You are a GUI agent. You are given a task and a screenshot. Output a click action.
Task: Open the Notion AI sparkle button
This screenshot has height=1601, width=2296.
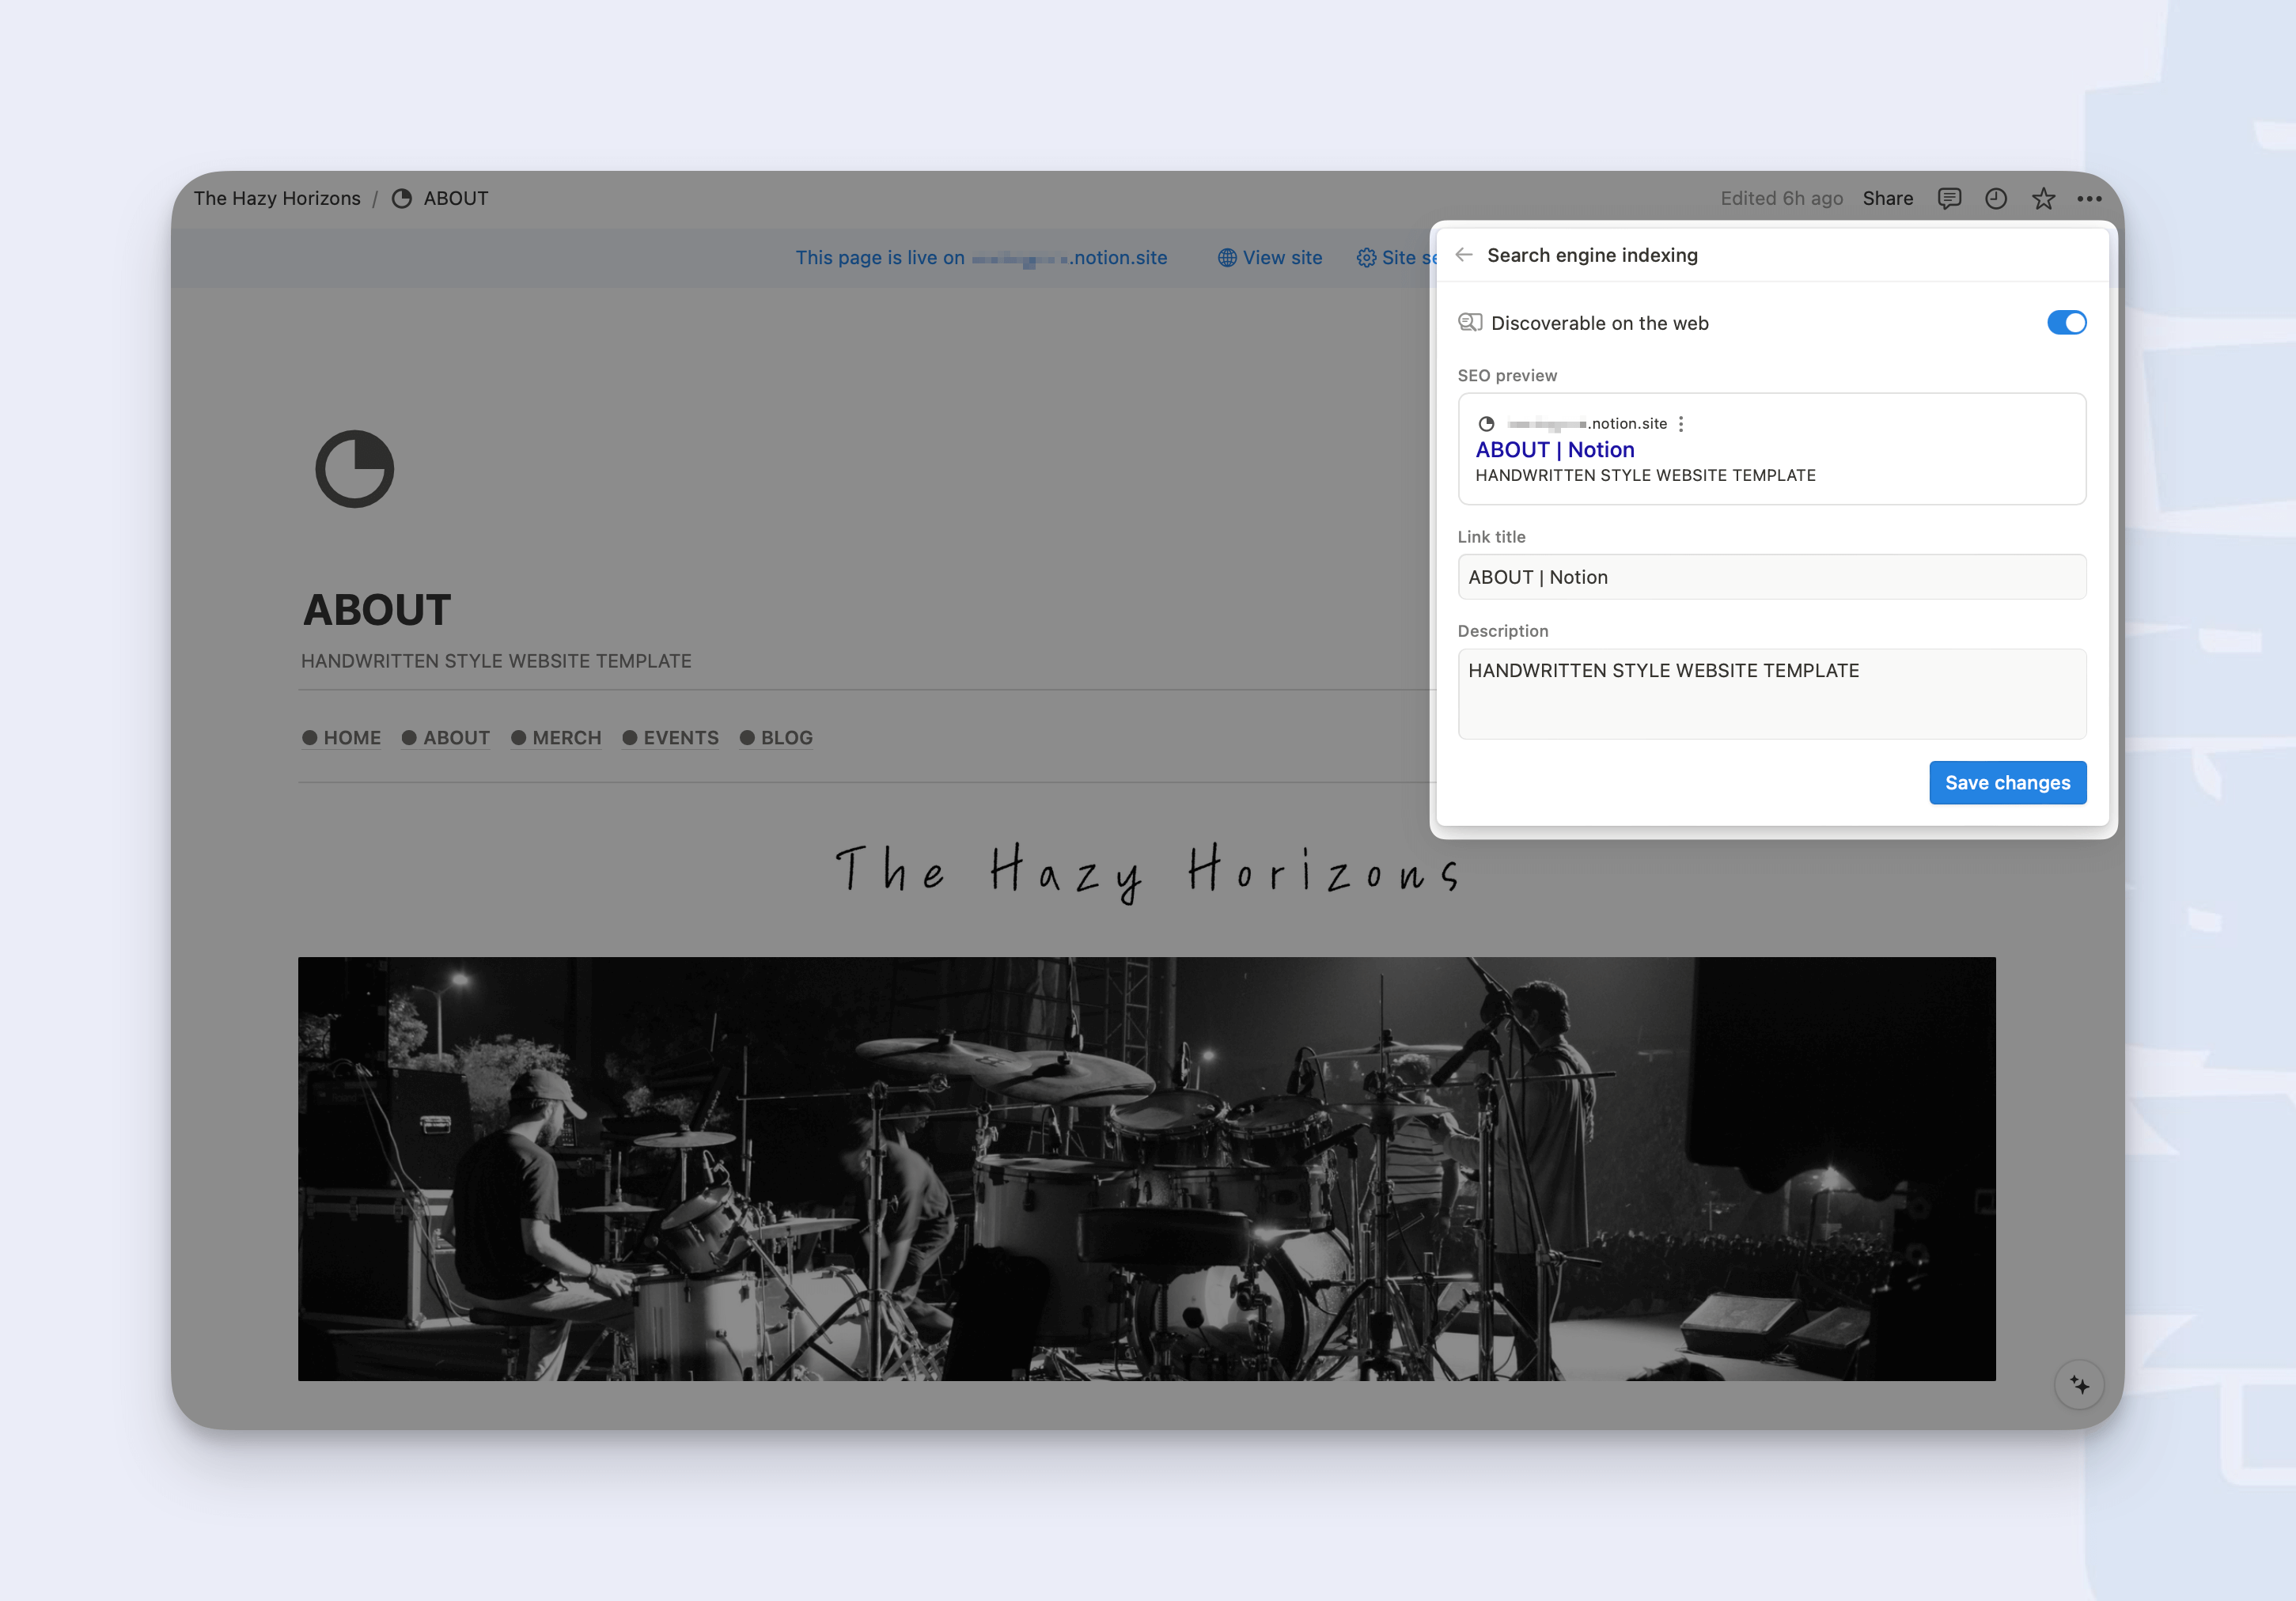pos(2079,1385)
